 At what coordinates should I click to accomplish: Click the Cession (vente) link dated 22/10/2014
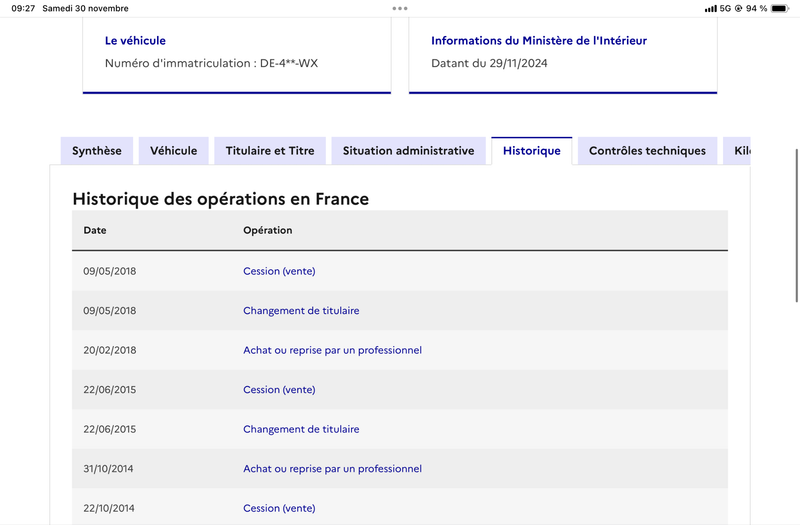pos(279,508)
